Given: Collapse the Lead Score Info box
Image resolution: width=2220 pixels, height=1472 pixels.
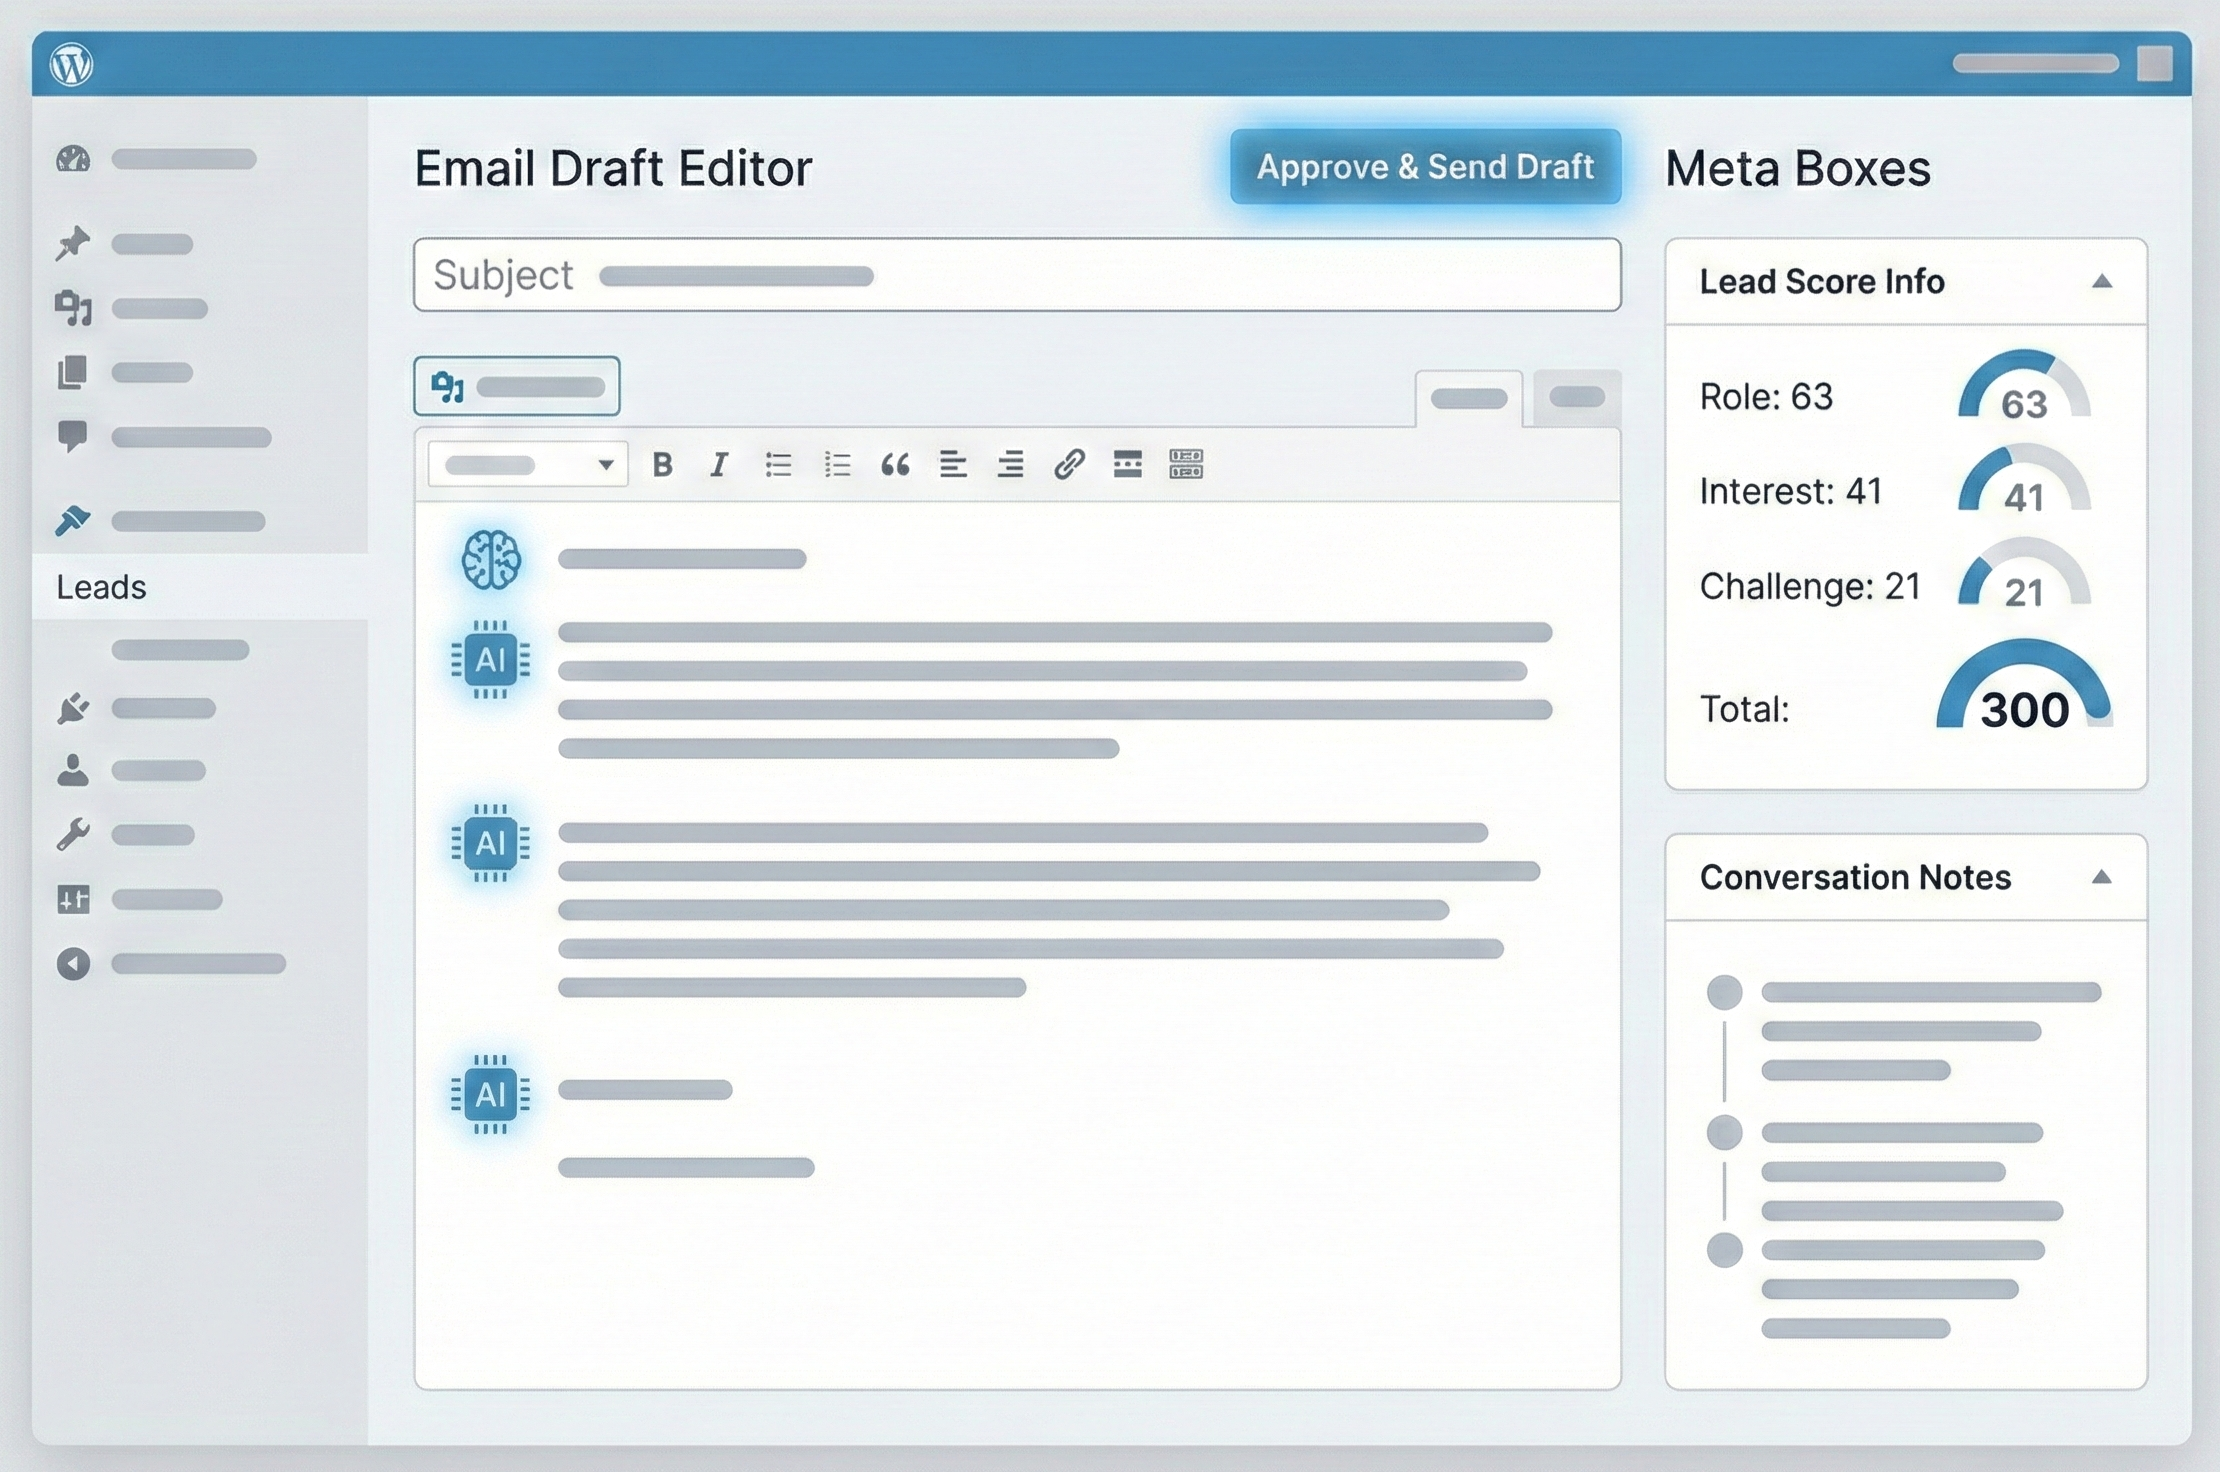Looking at the screenshot, I should coord(2102,282).
